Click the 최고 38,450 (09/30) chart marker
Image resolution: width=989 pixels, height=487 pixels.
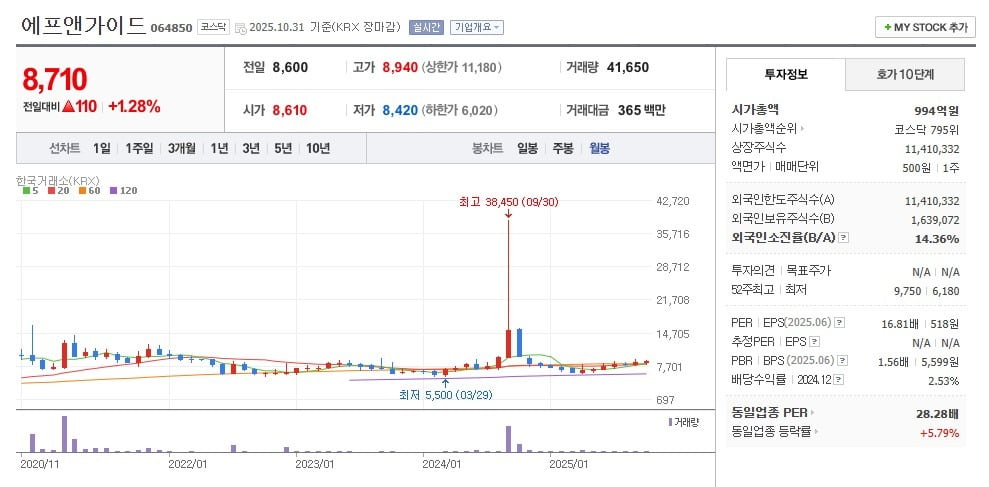pyautogui.click(x=509, y=202)
